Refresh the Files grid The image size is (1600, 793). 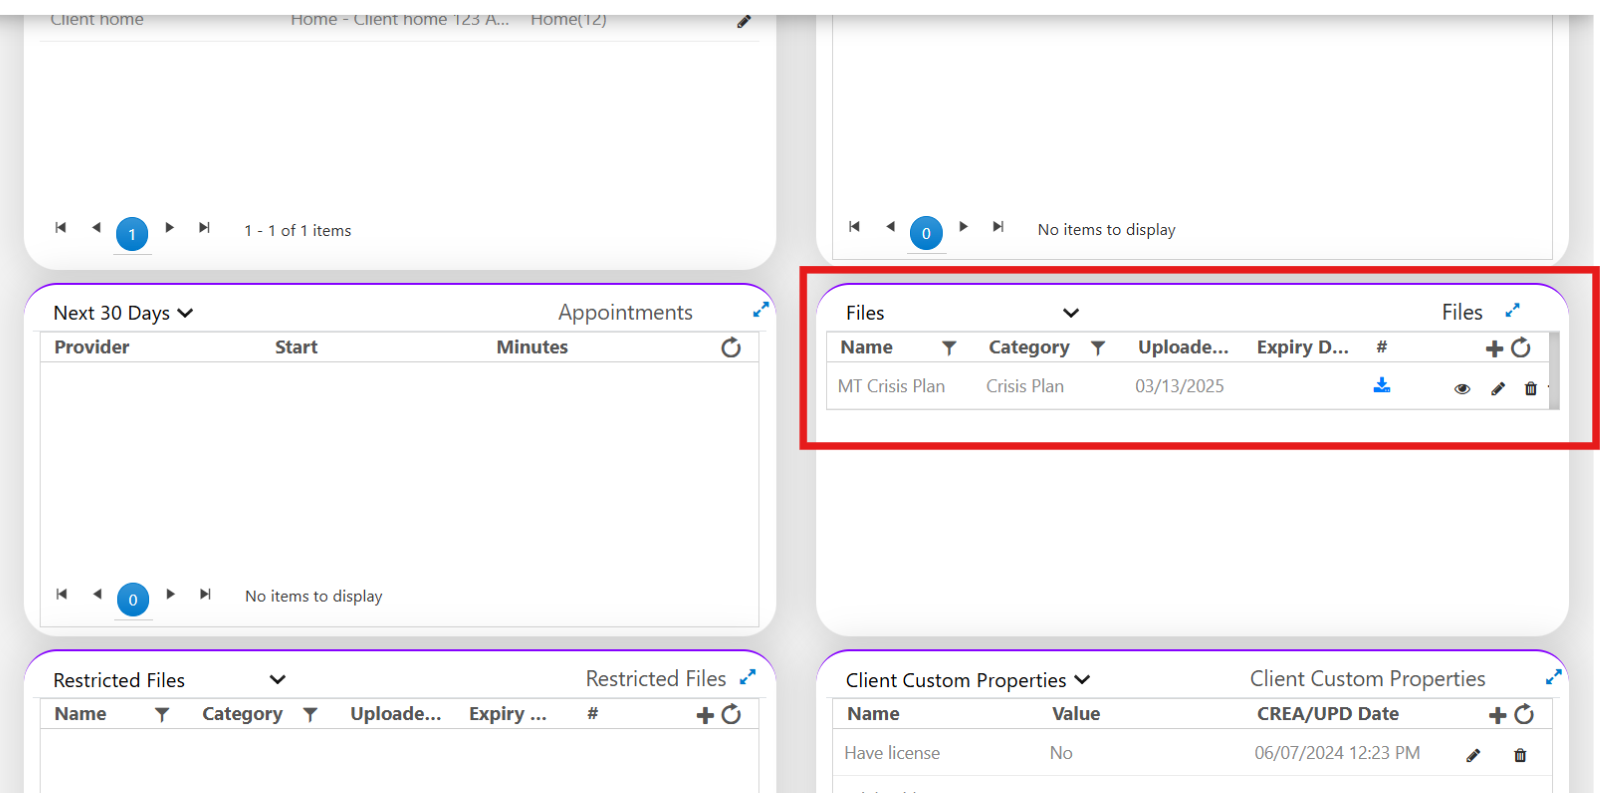(x=1521, y=347)
